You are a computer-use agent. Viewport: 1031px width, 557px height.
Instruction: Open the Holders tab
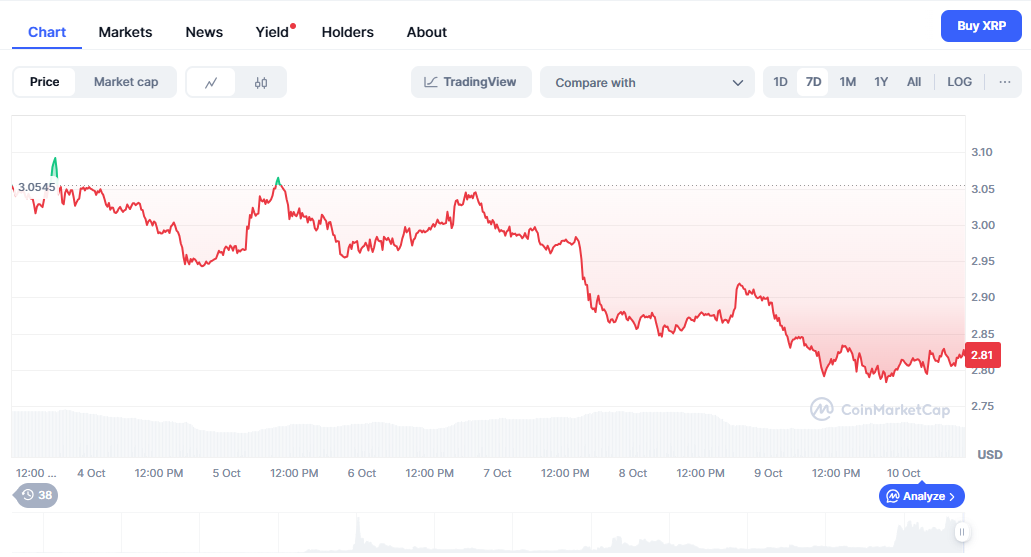pos(347,32)
